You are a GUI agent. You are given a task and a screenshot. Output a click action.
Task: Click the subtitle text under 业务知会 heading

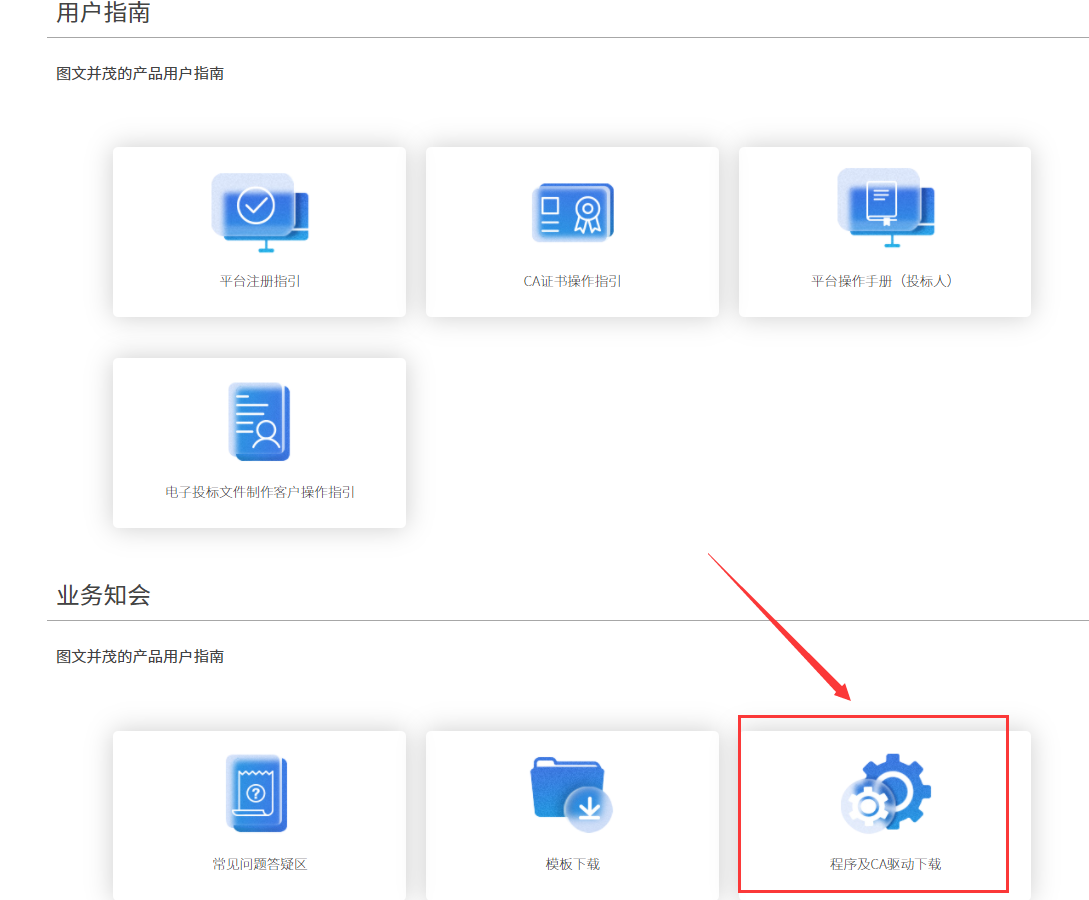pos(140,657)
